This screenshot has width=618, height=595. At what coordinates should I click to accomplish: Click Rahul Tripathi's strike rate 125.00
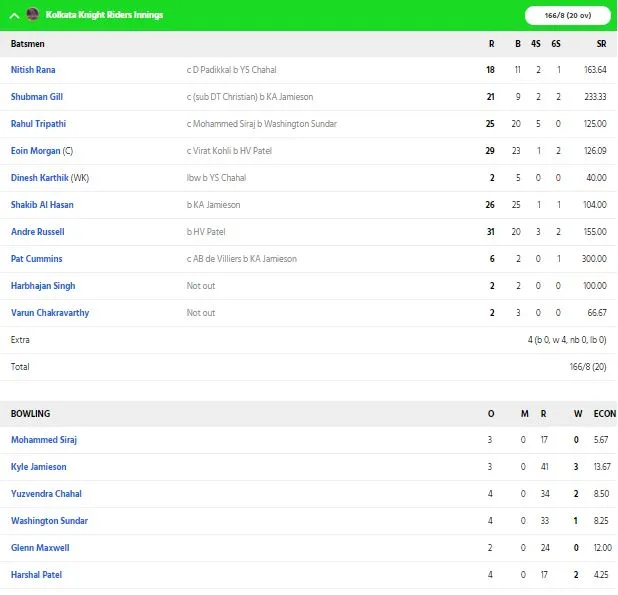click(x=595, y=124)
